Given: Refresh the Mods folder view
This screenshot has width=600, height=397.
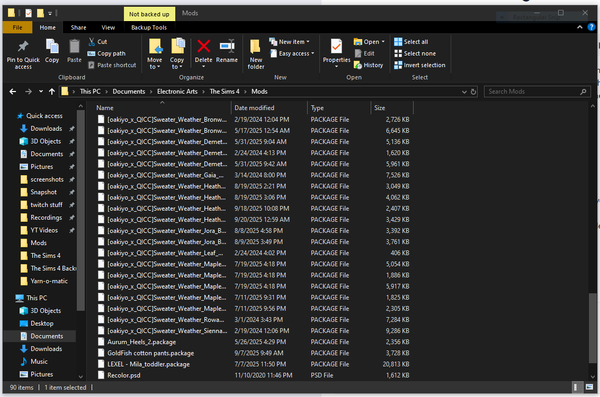Looking at the screenshot, I should (473, 92).
